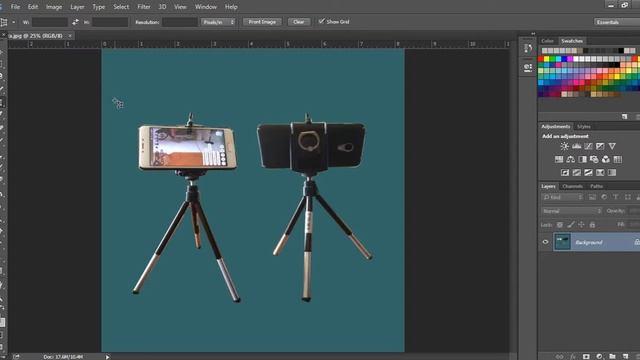Toggle type layer filter icon
The height and width of the screenshot is (360, 640).
[x=616, y=198]
